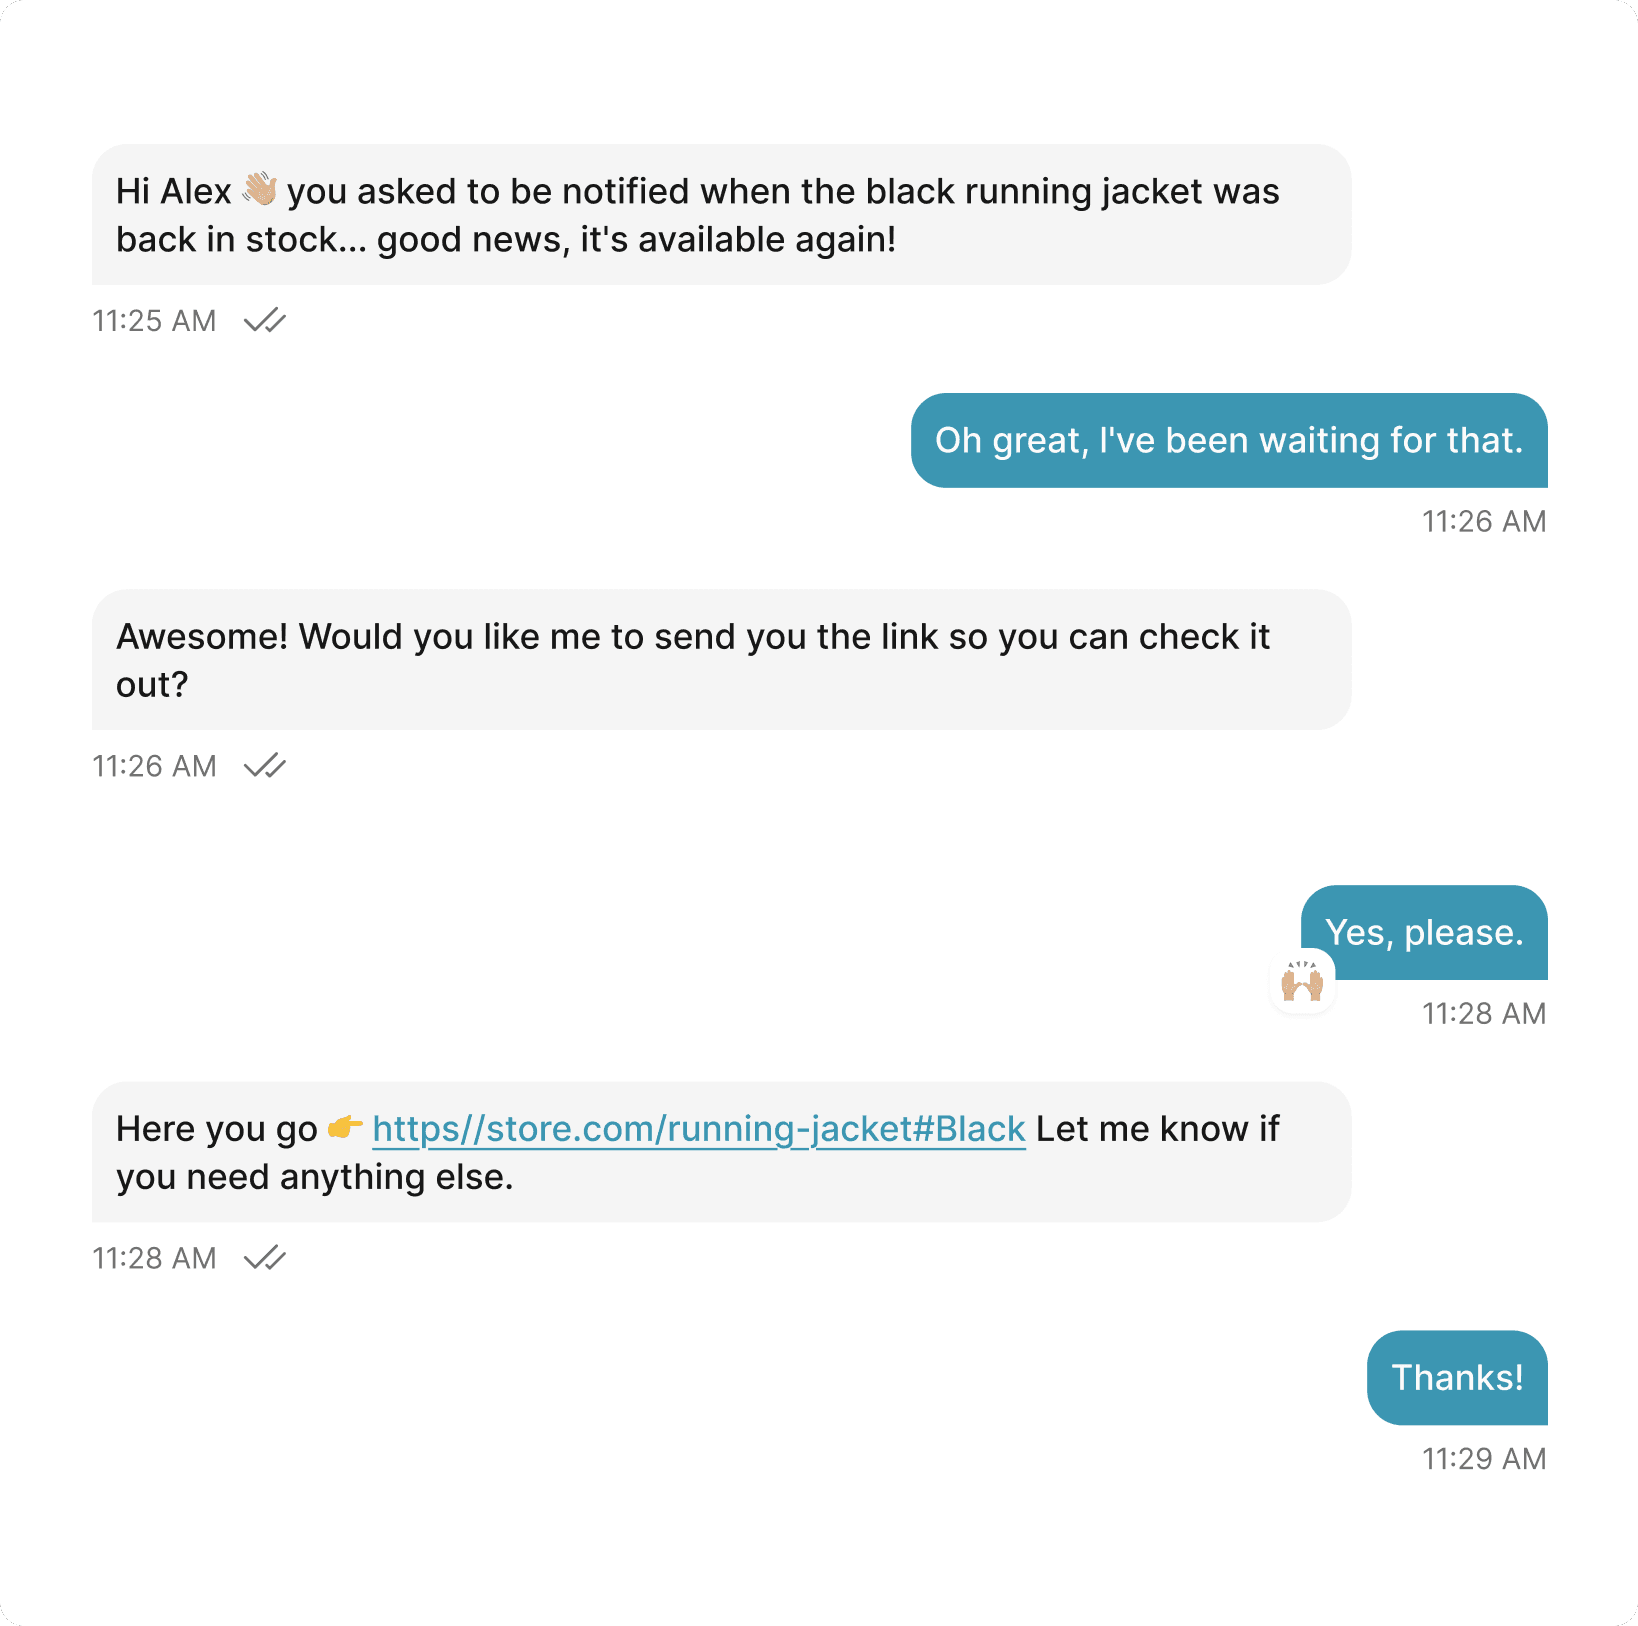Click the read receipt checkmarks beside 11:25 AM

[x=265, y=321]
